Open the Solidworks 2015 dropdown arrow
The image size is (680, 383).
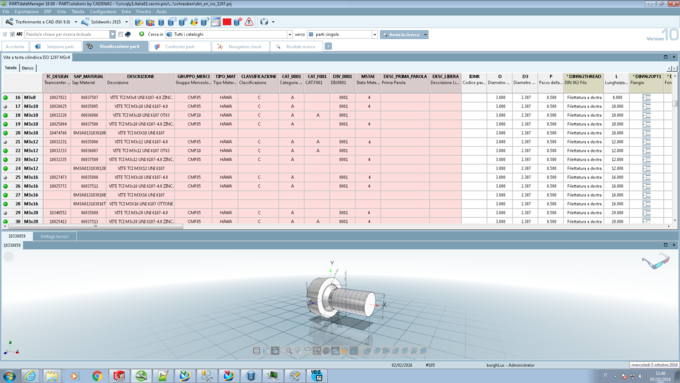click(127, 22)
